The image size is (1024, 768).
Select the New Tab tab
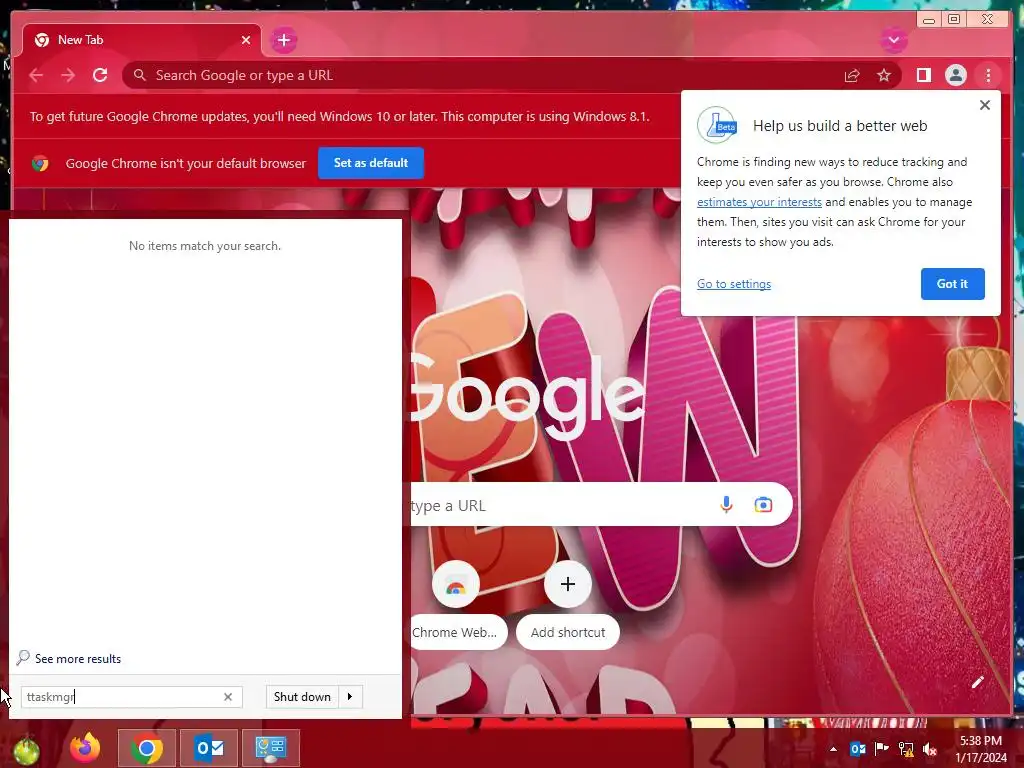[x=142, y=40]
